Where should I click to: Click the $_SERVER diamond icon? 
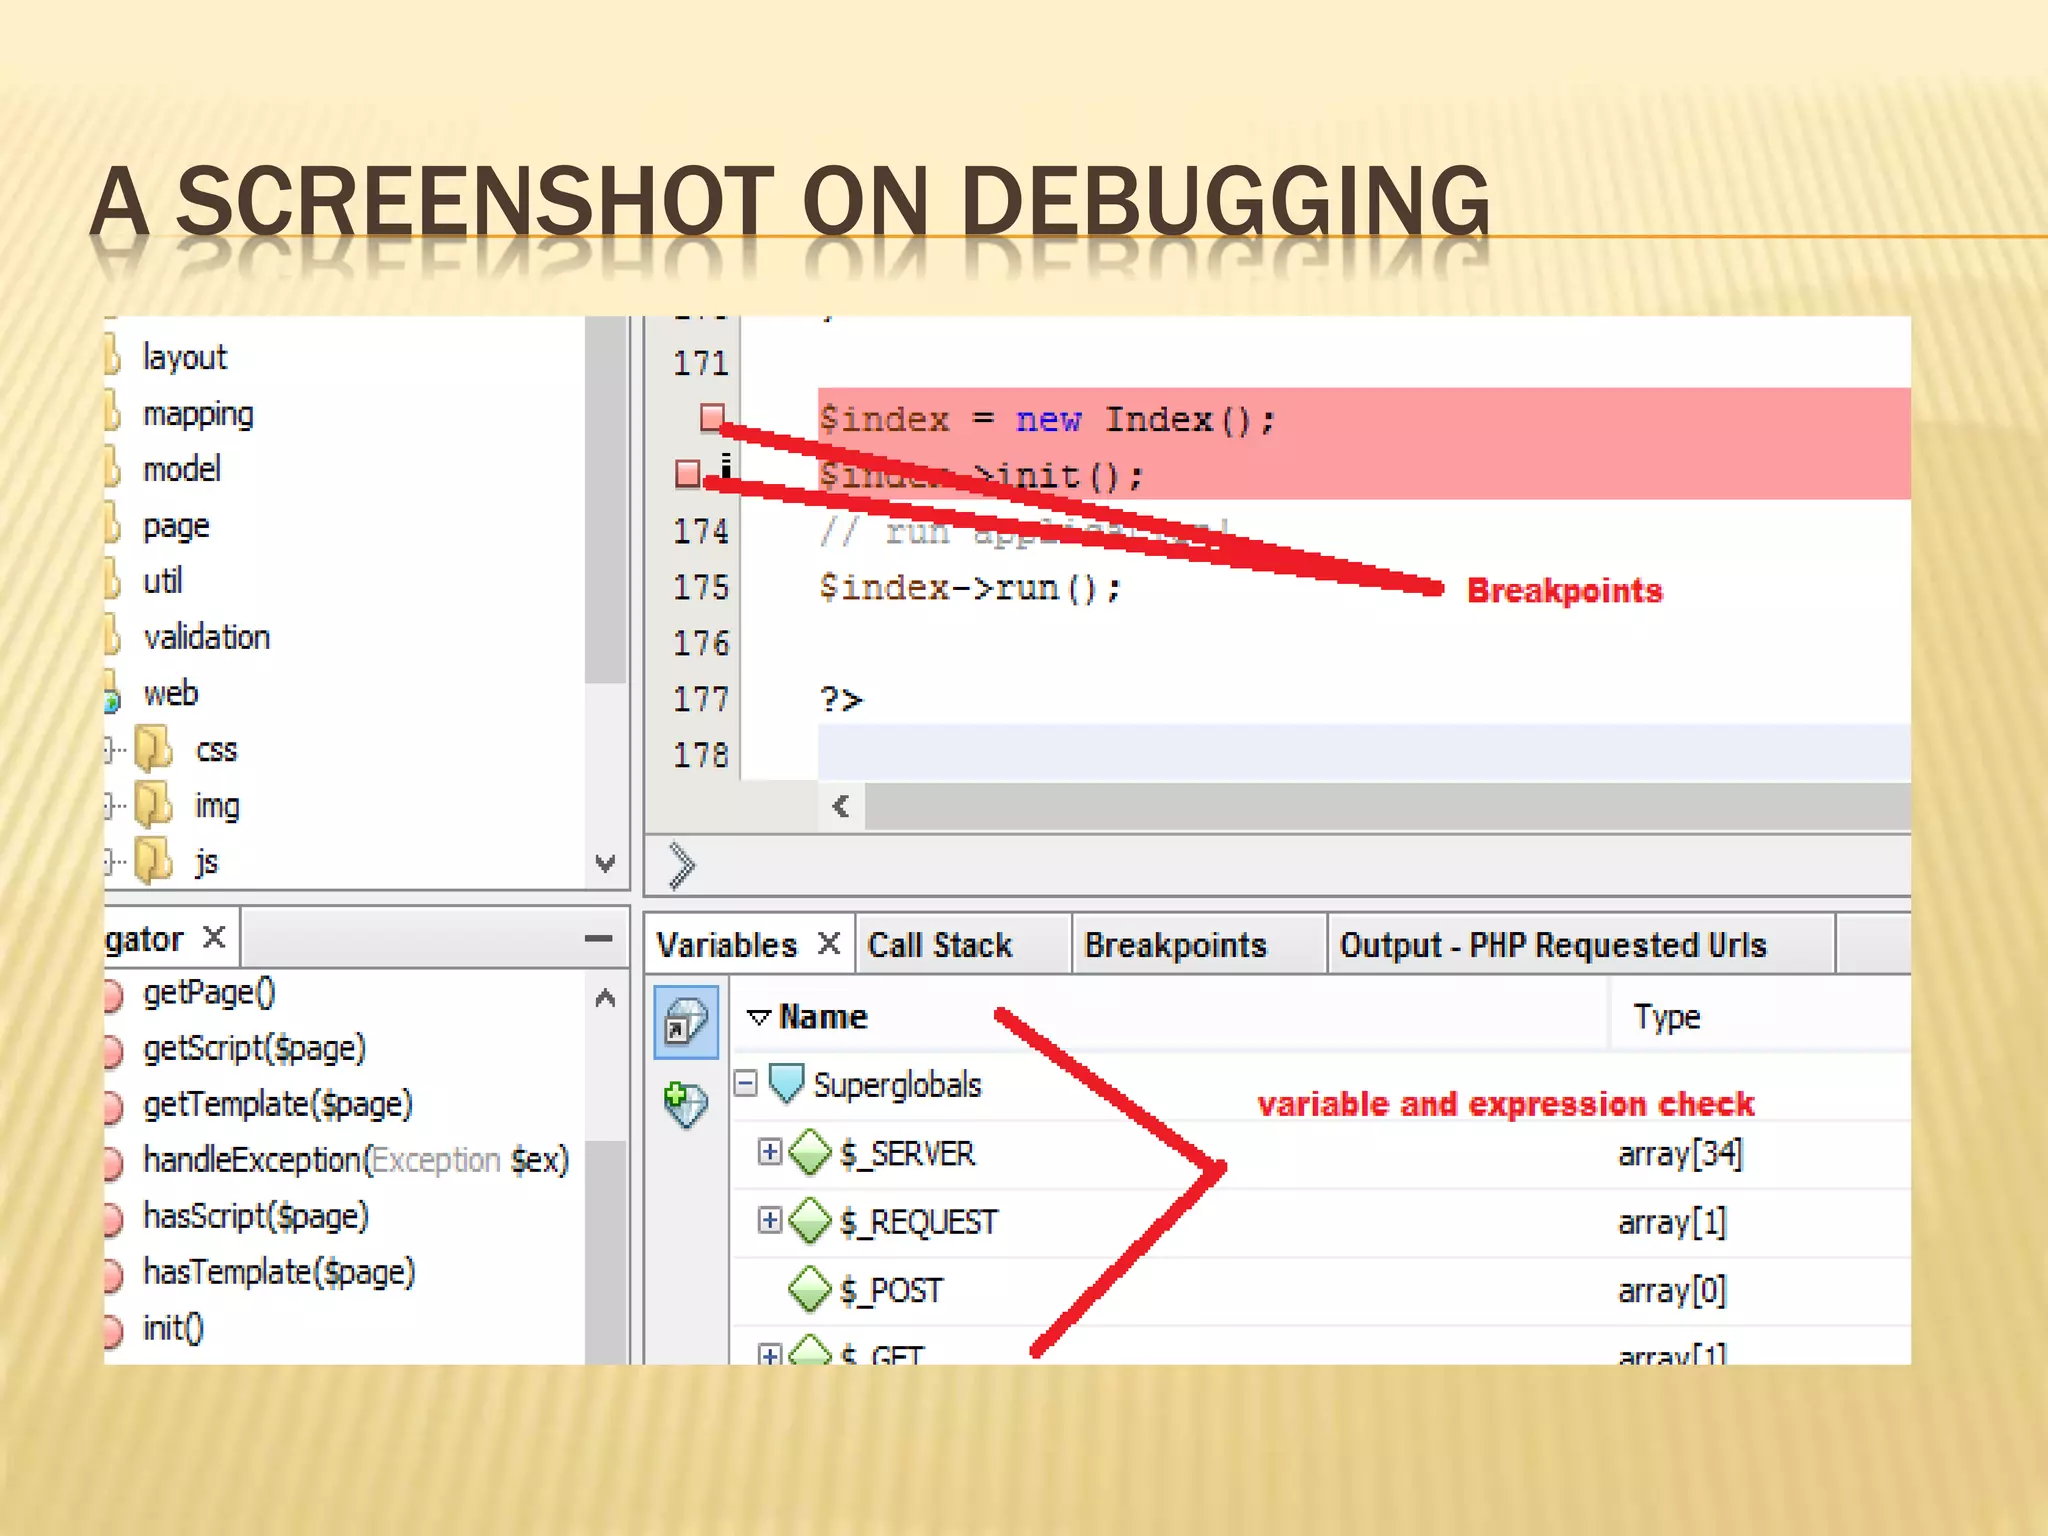point(810,1152)
